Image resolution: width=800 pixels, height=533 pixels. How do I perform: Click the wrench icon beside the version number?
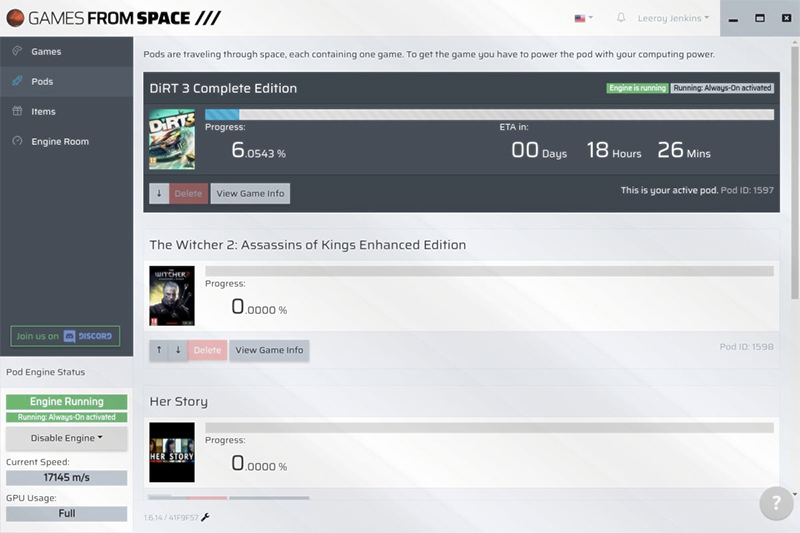tap(205, 517)
